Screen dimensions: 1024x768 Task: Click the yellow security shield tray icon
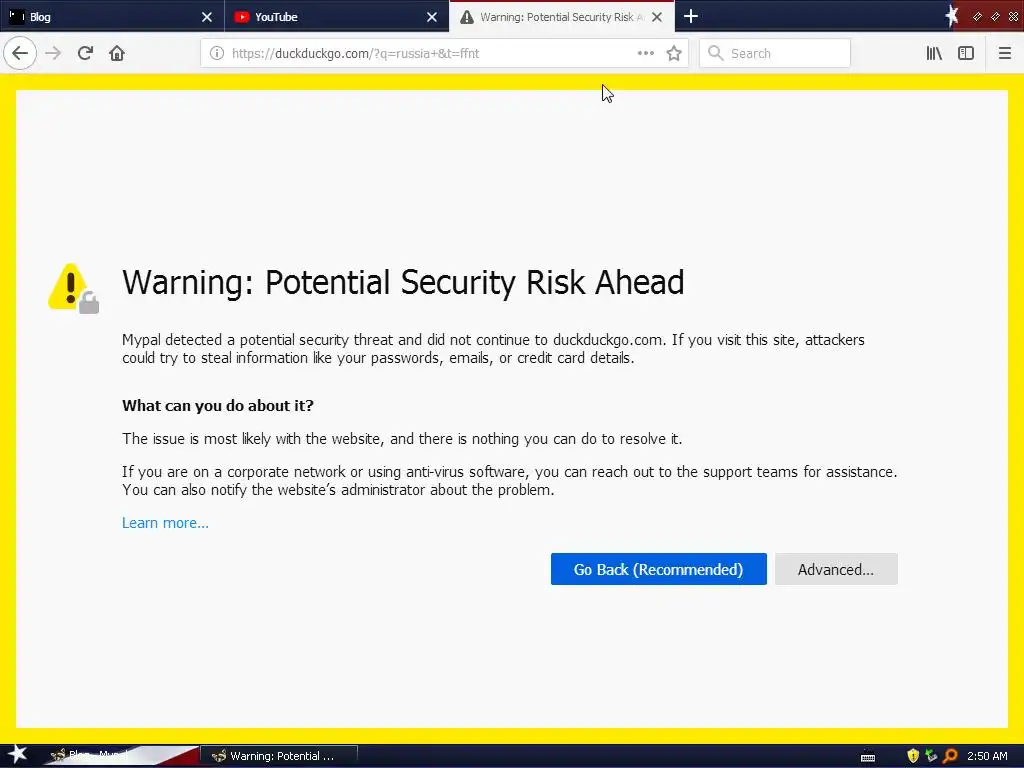pos(913,756)
